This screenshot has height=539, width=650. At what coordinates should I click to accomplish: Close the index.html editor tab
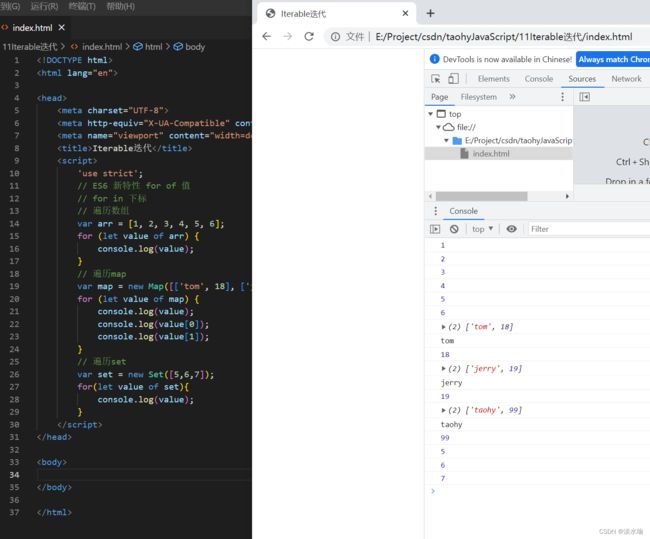(61, 27)
